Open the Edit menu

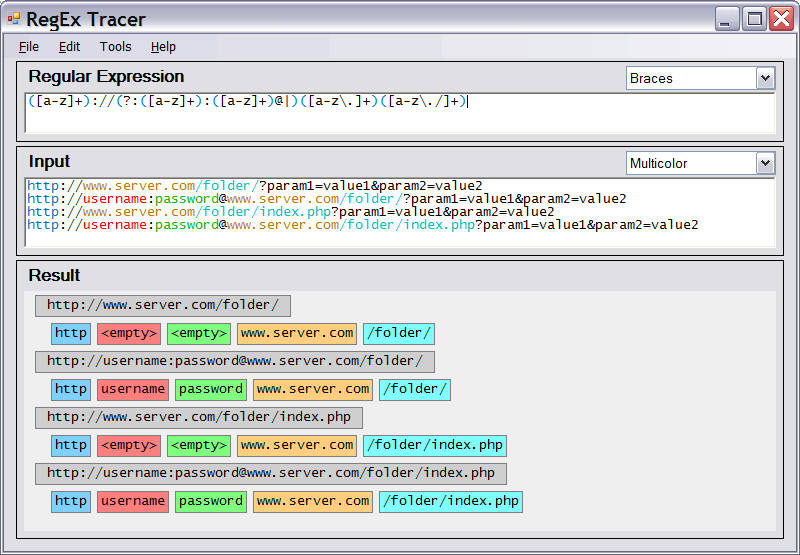(x=69, y=47)
